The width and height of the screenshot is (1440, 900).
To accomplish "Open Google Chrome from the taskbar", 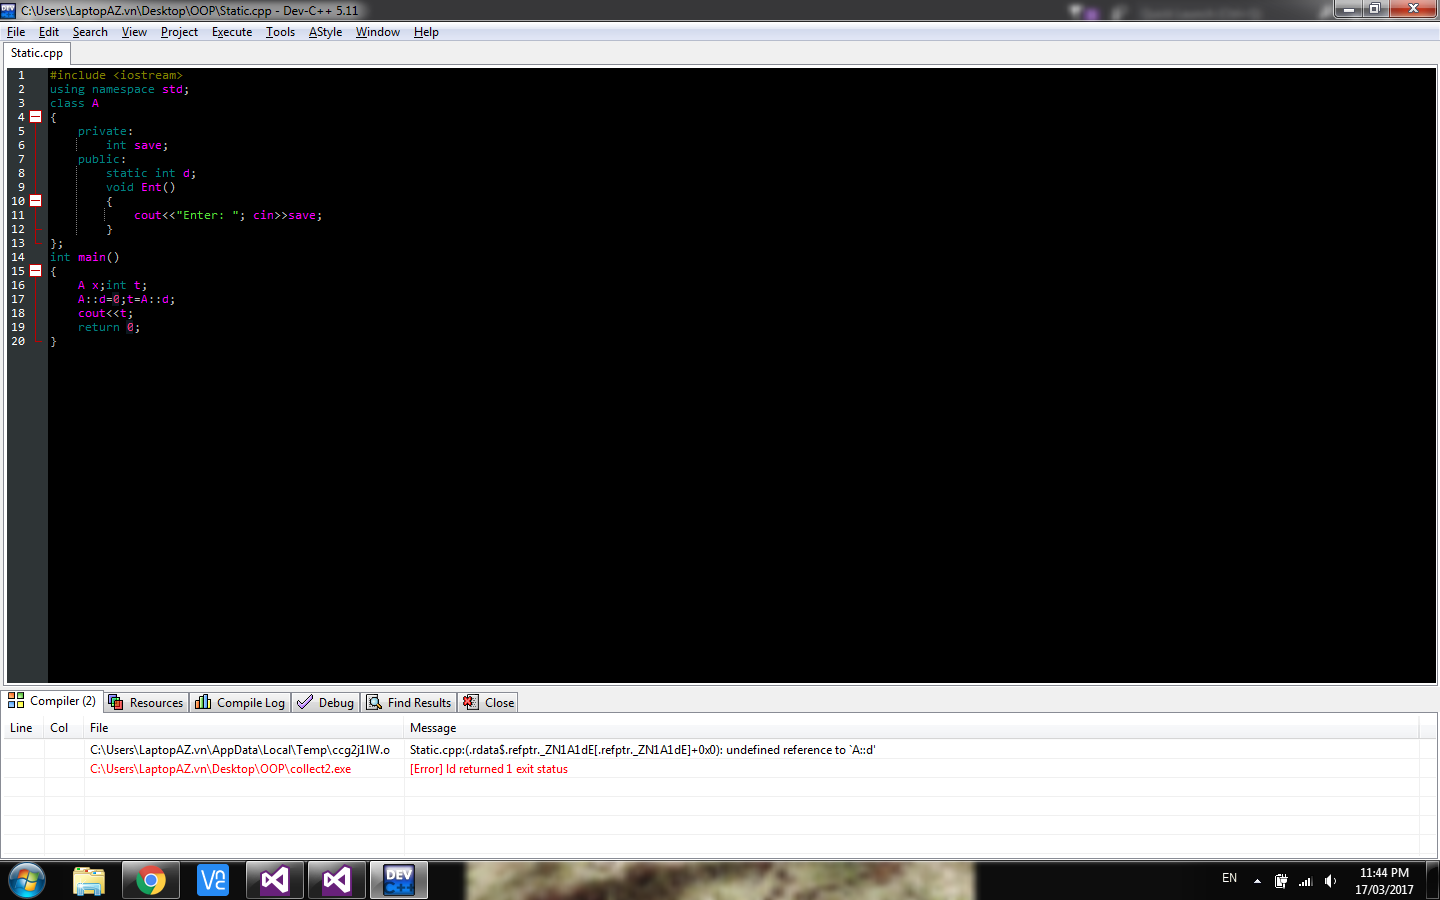I will [x=151, y=880].
